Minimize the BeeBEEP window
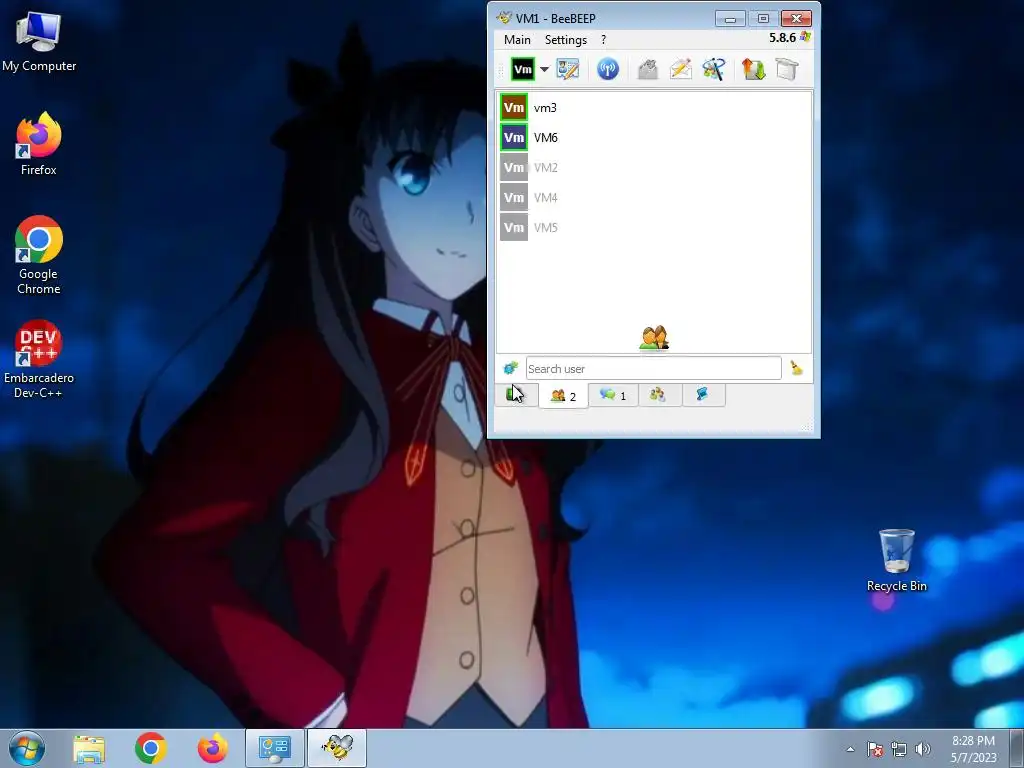Image resolution: width=1024 pixels, height=768 pixels. click(x=730, y=19)
